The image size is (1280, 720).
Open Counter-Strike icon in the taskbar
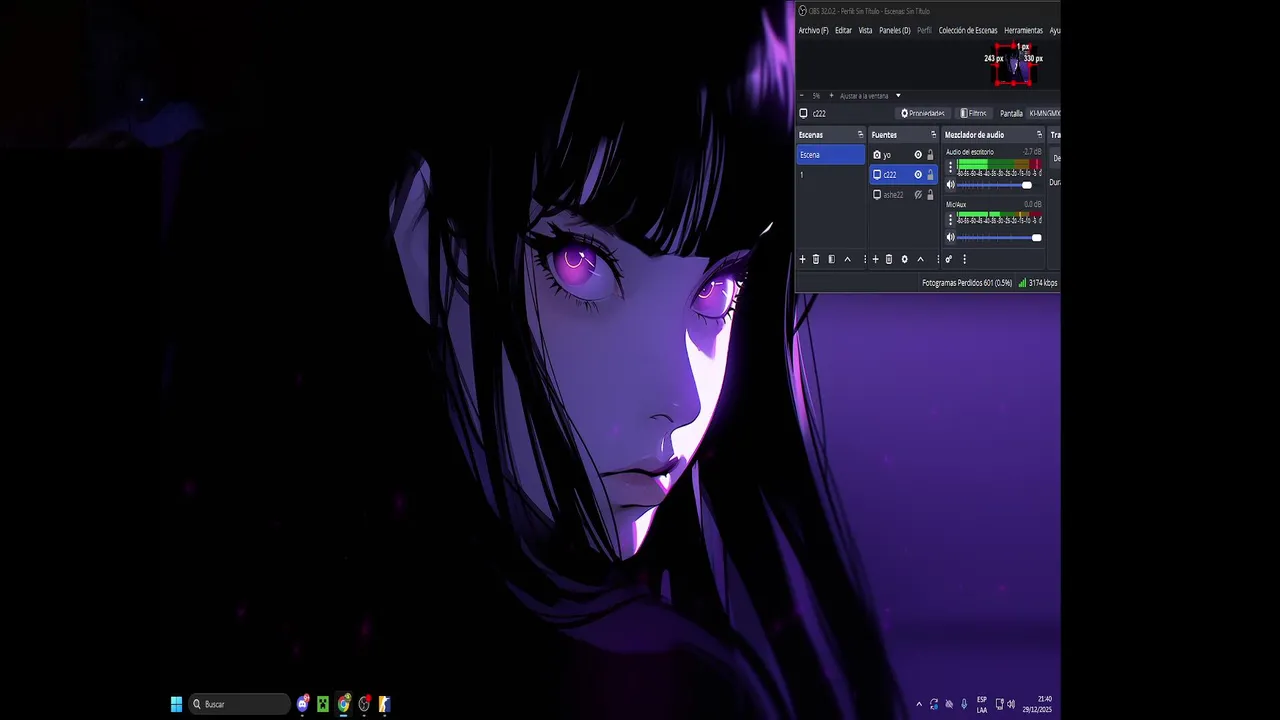tap(384, 704)
